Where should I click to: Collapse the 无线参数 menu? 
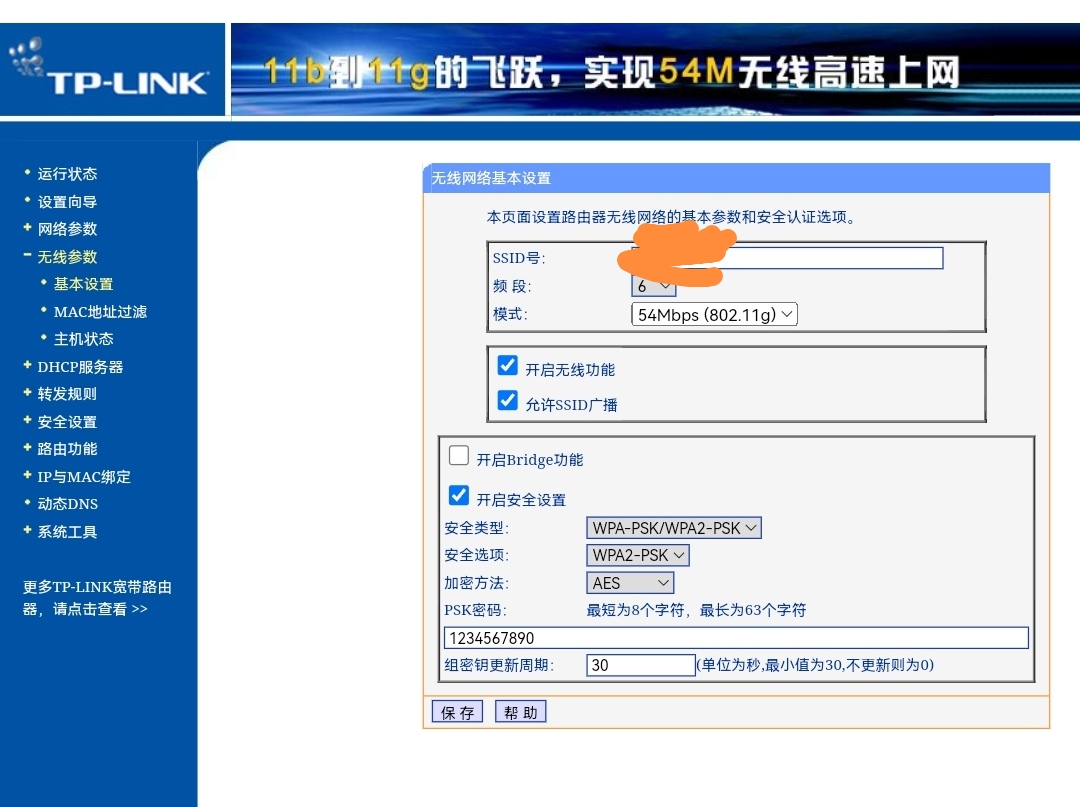pos(67,257)
